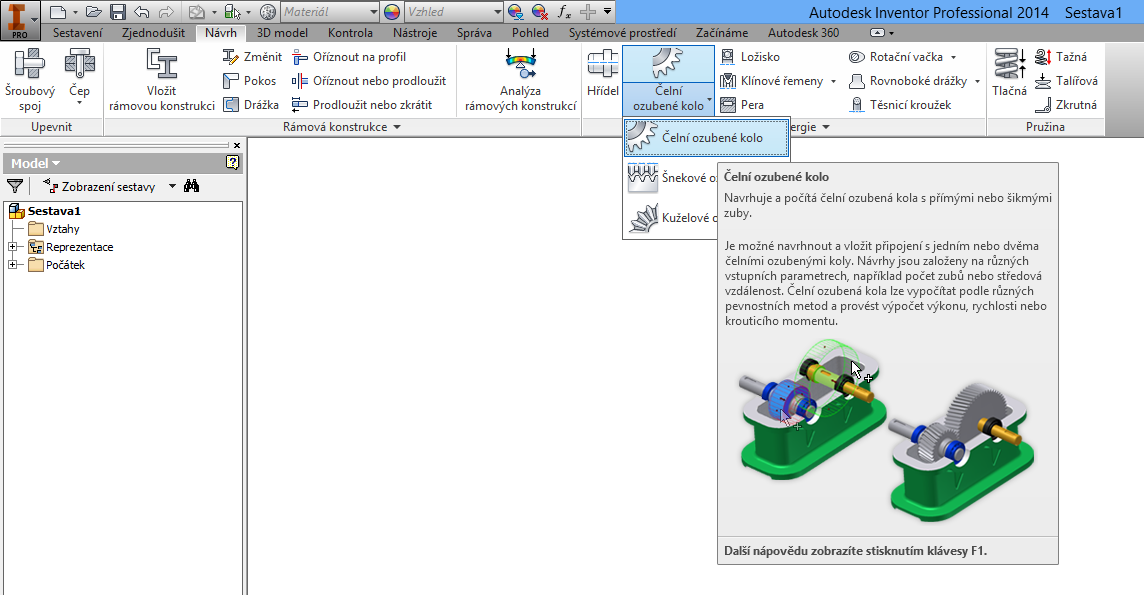This screenshot has height=595, width=1144.
Task: Click the Drážka tool
Action: [x=251, y=105]
